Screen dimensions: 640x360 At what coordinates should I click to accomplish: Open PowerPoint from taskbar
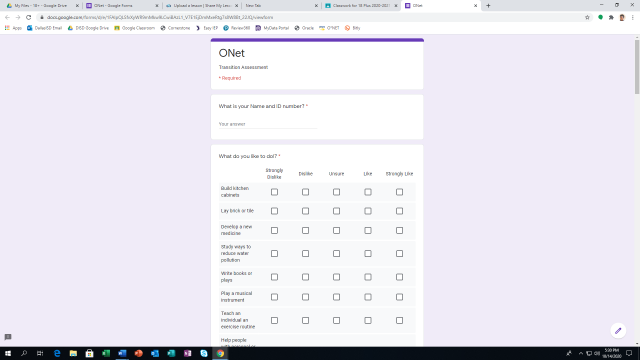point(138,353)
